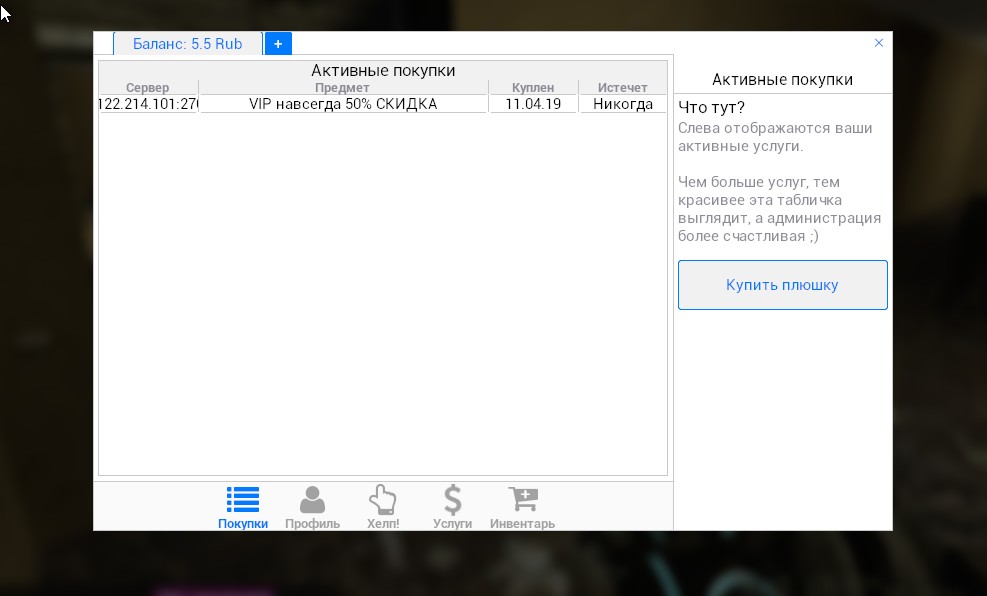This screenshot has width=987, height=596.
Task: Click the right panel Активные покупки header
Action: point(782,80)
